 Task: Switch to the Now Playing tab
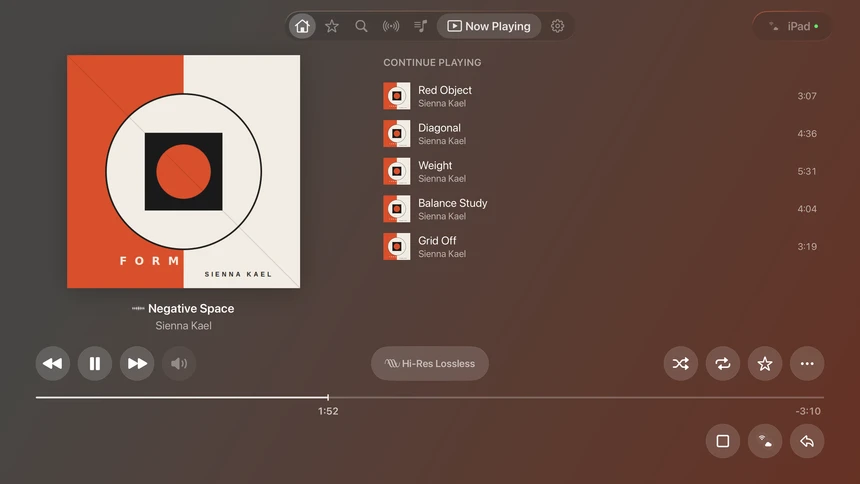(x=489, y=26)
